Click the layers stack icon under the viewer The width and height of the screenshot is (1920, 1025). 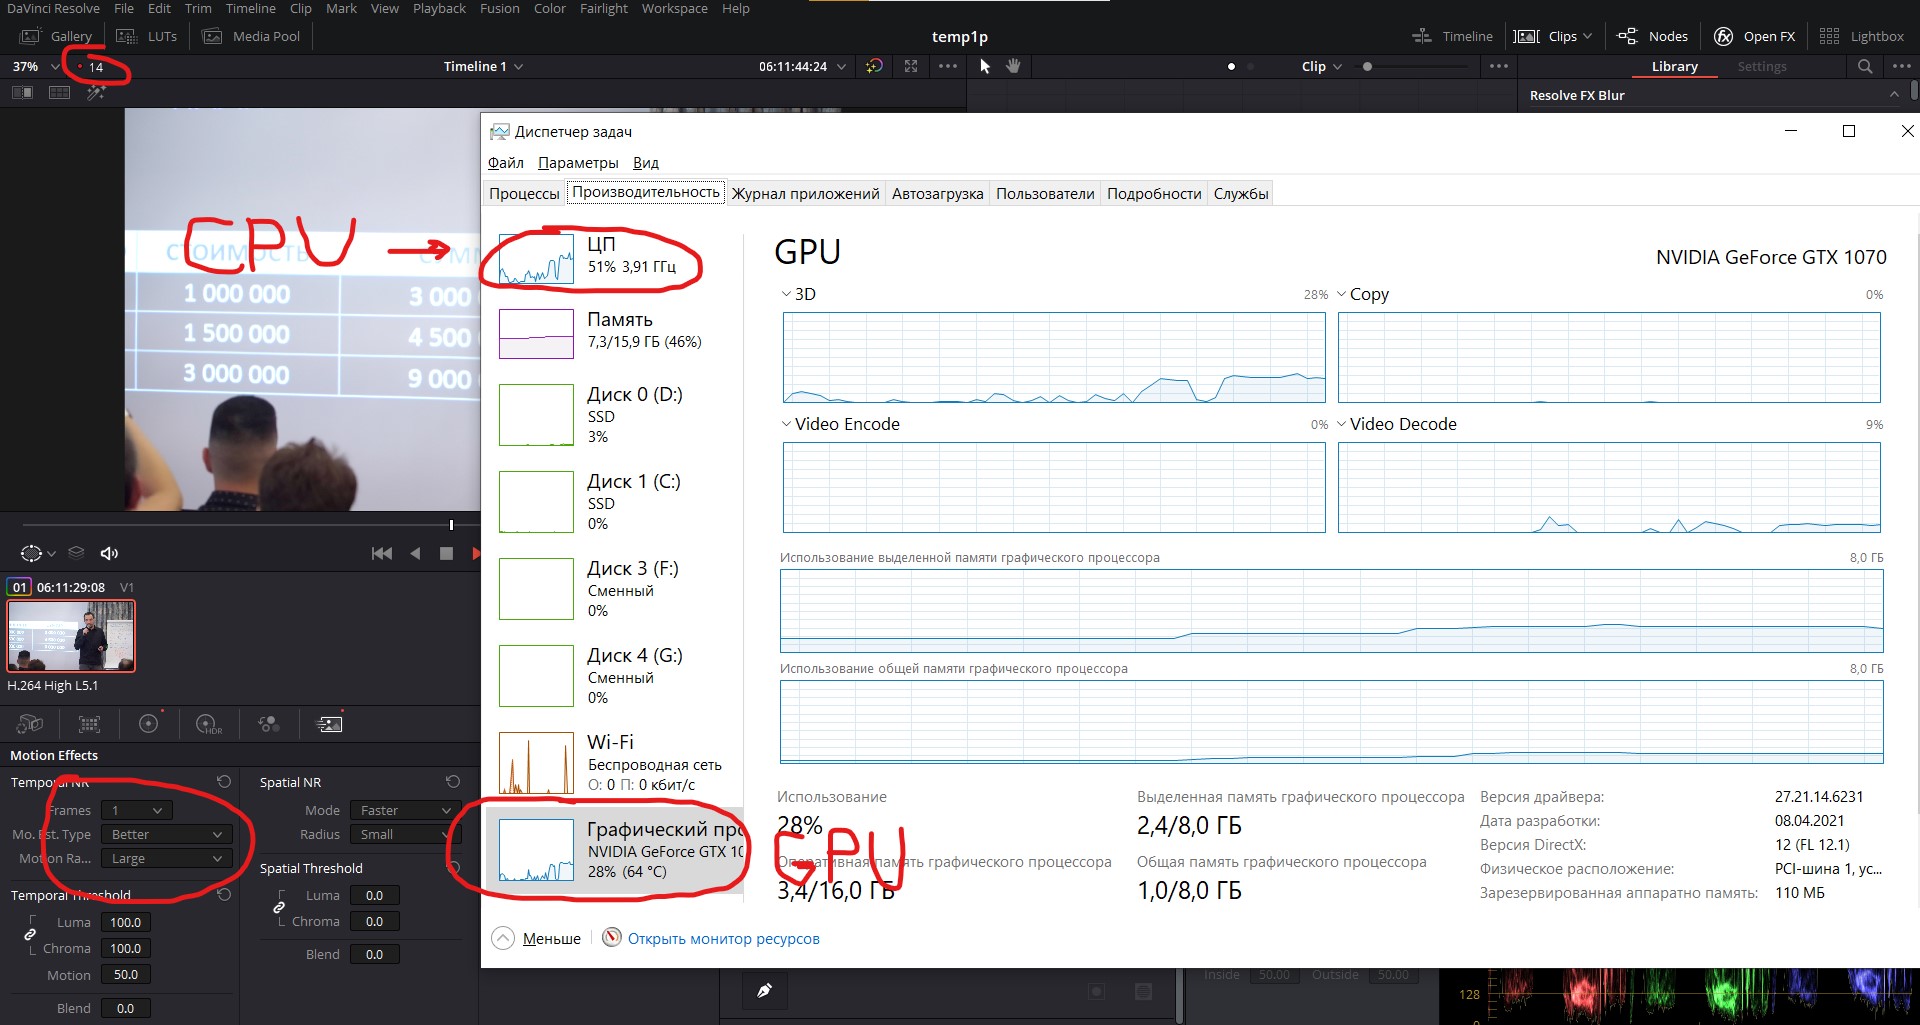pyautogui.click(x=76, y=552)
